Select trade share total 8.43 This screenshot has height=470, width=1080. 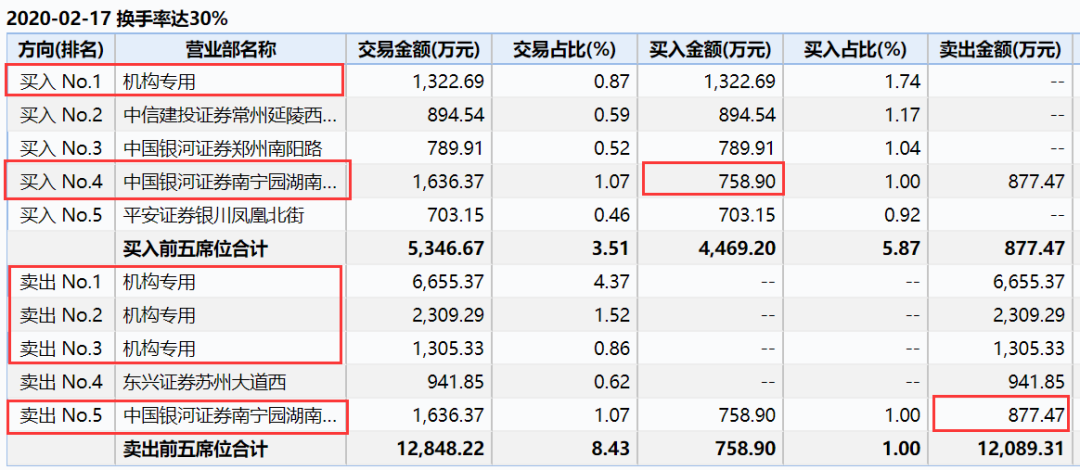pyautogui.click(x=612, y=449)
